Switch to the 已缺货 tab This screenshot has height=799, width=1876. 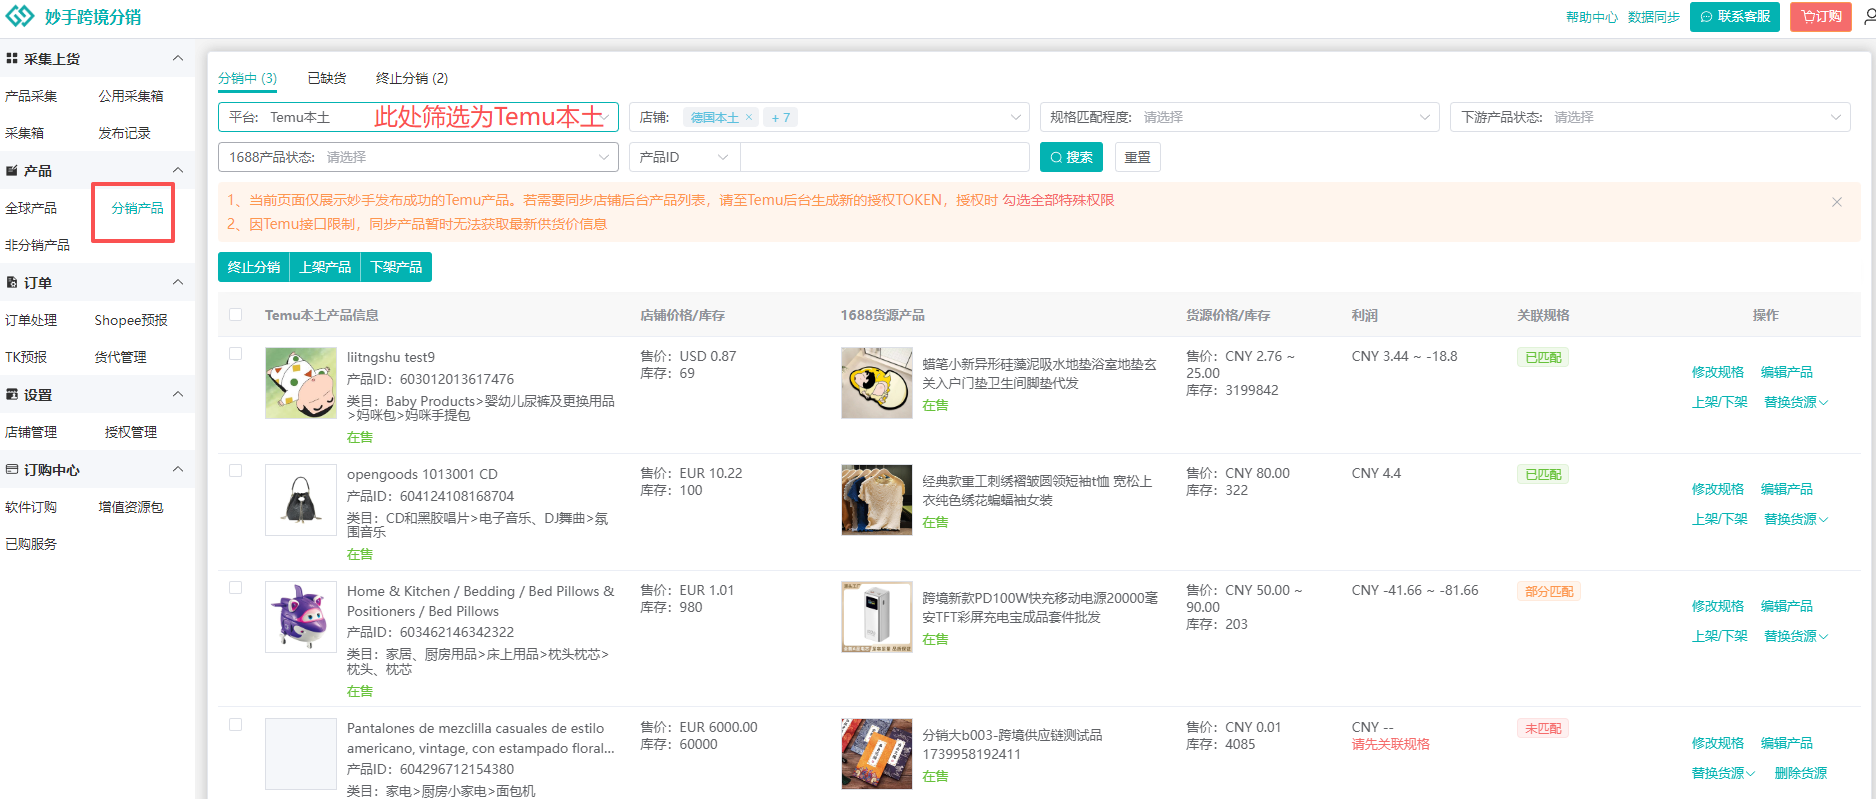click(327, 78)
